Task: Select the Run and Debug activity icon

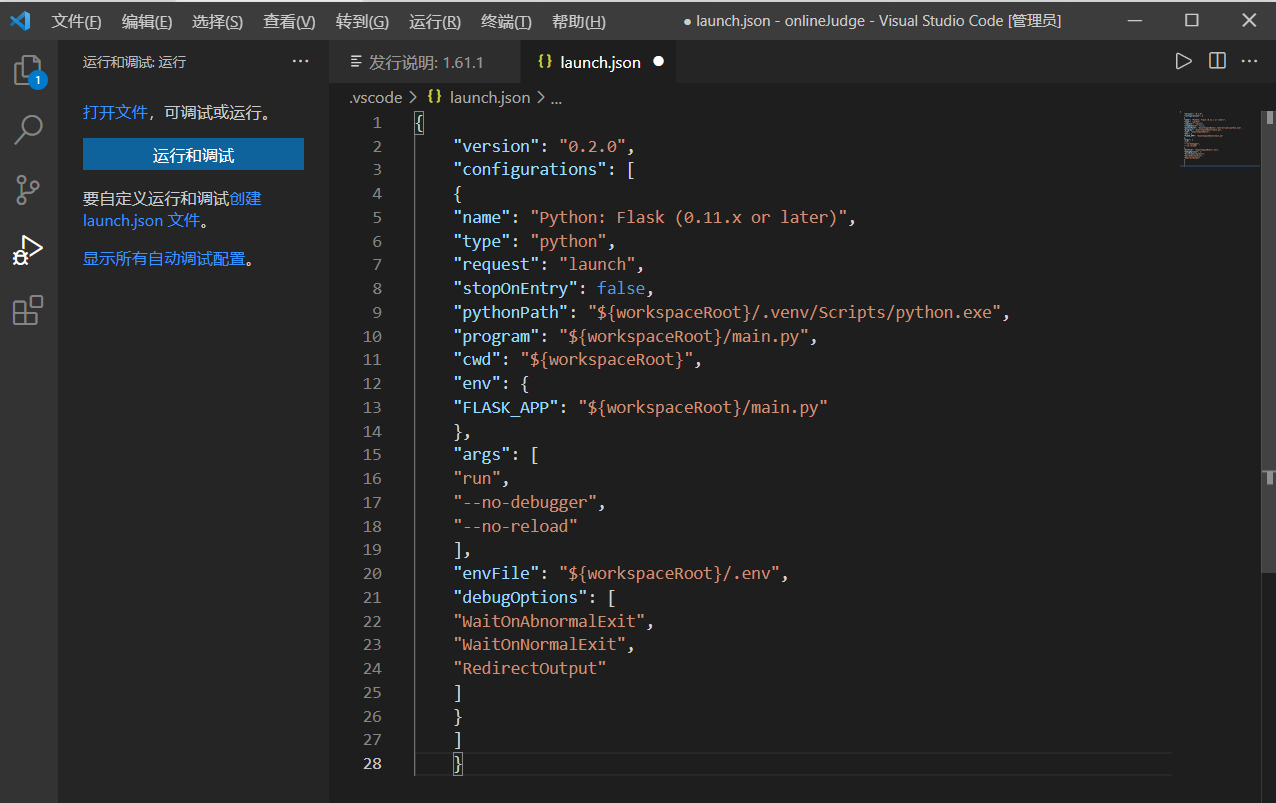Action: 28,250
